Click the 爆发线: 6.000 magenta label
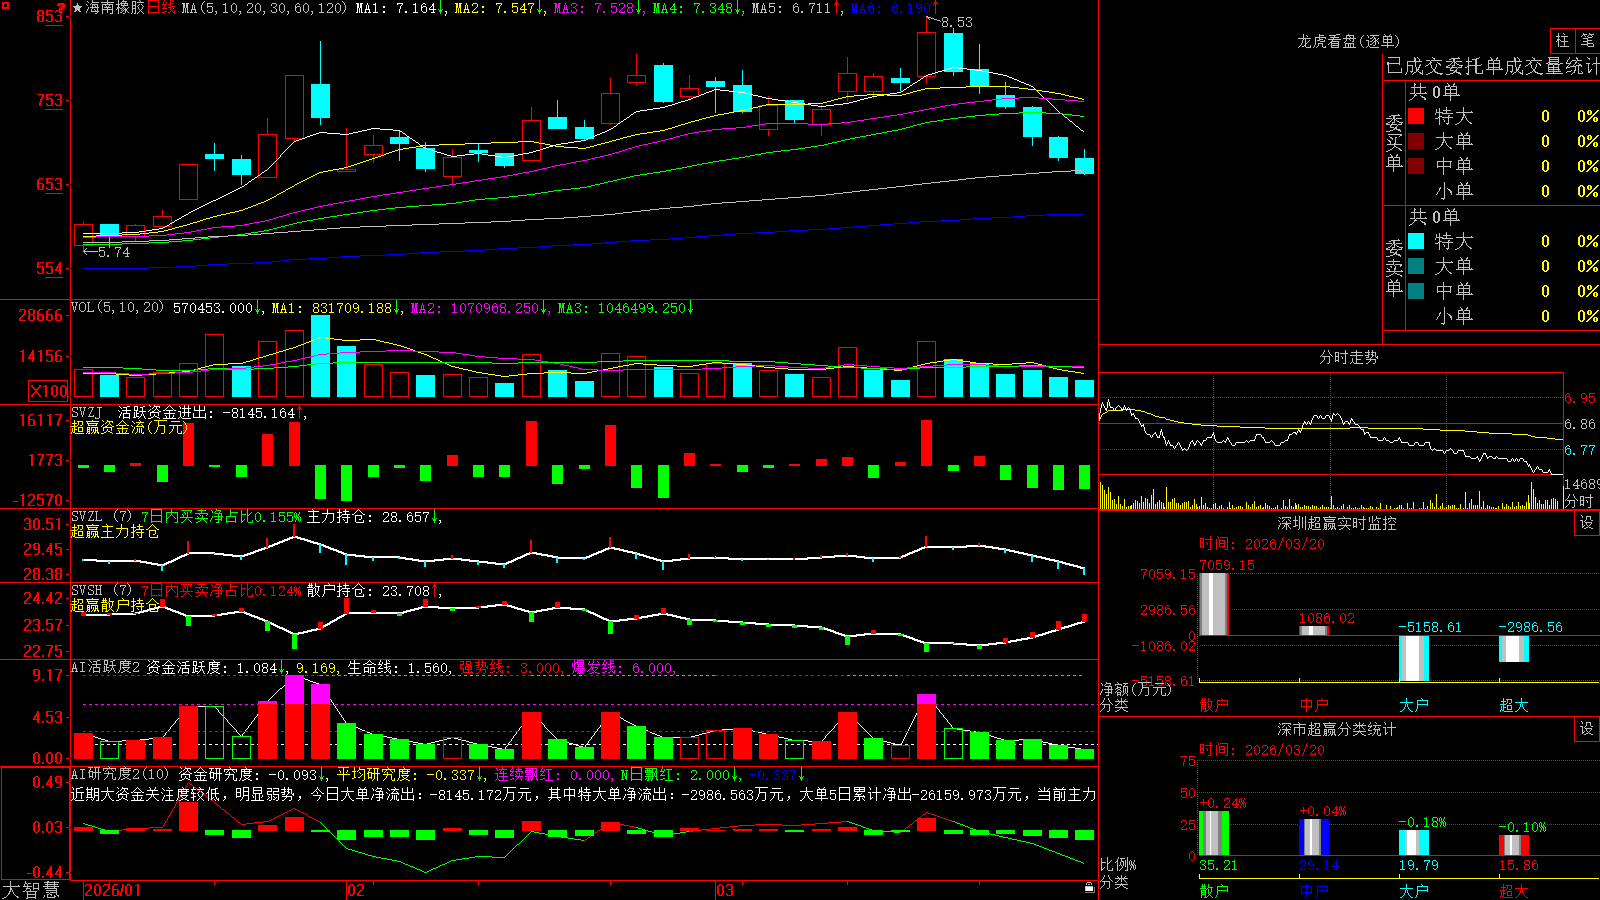Image resolution: width=1600 pixels, height=900 pixels. coord(622,667)
